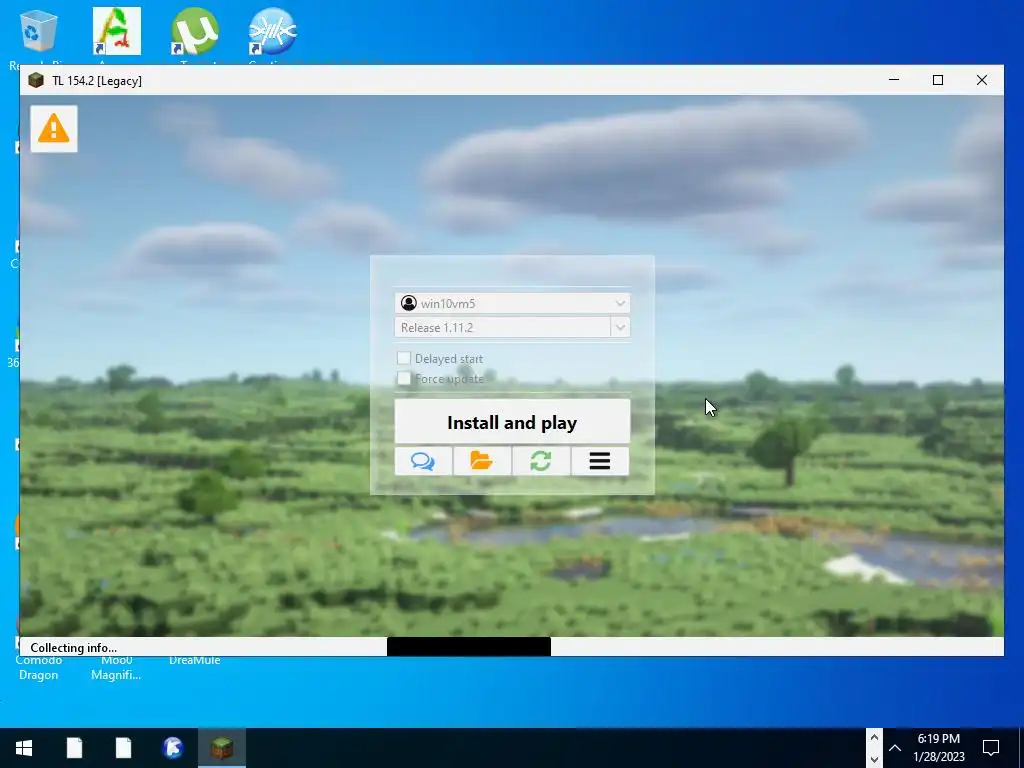Viewport: 1024px width, 768px height.
Task: Select the Release 1.11.2 version field
Action: pos(502,327)
